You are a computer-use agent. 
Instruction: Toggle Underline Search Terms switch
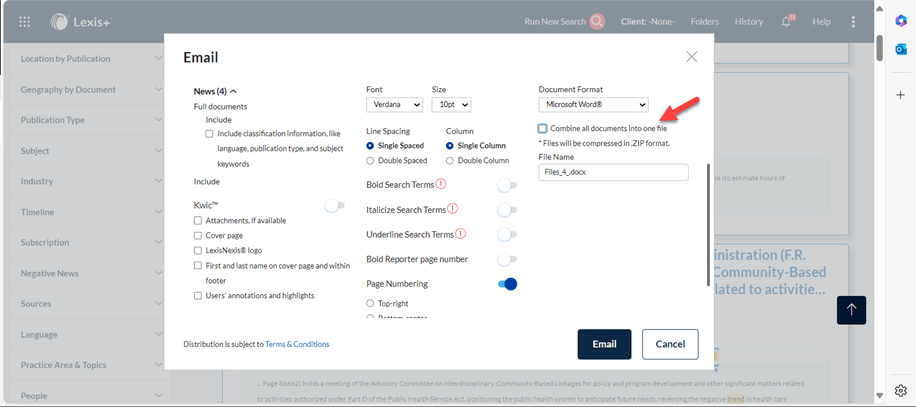(x=507, y=235)
